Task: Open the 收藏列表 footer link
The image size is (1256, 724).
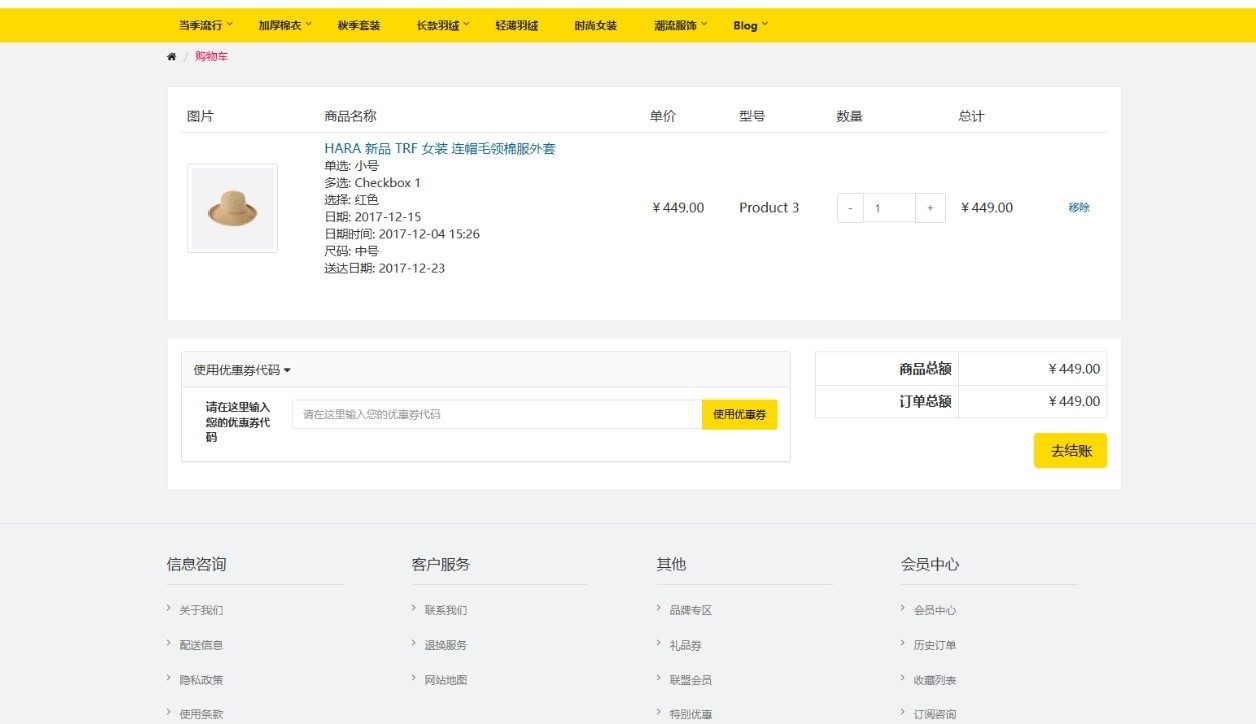Action: click(x=934, y=680)
